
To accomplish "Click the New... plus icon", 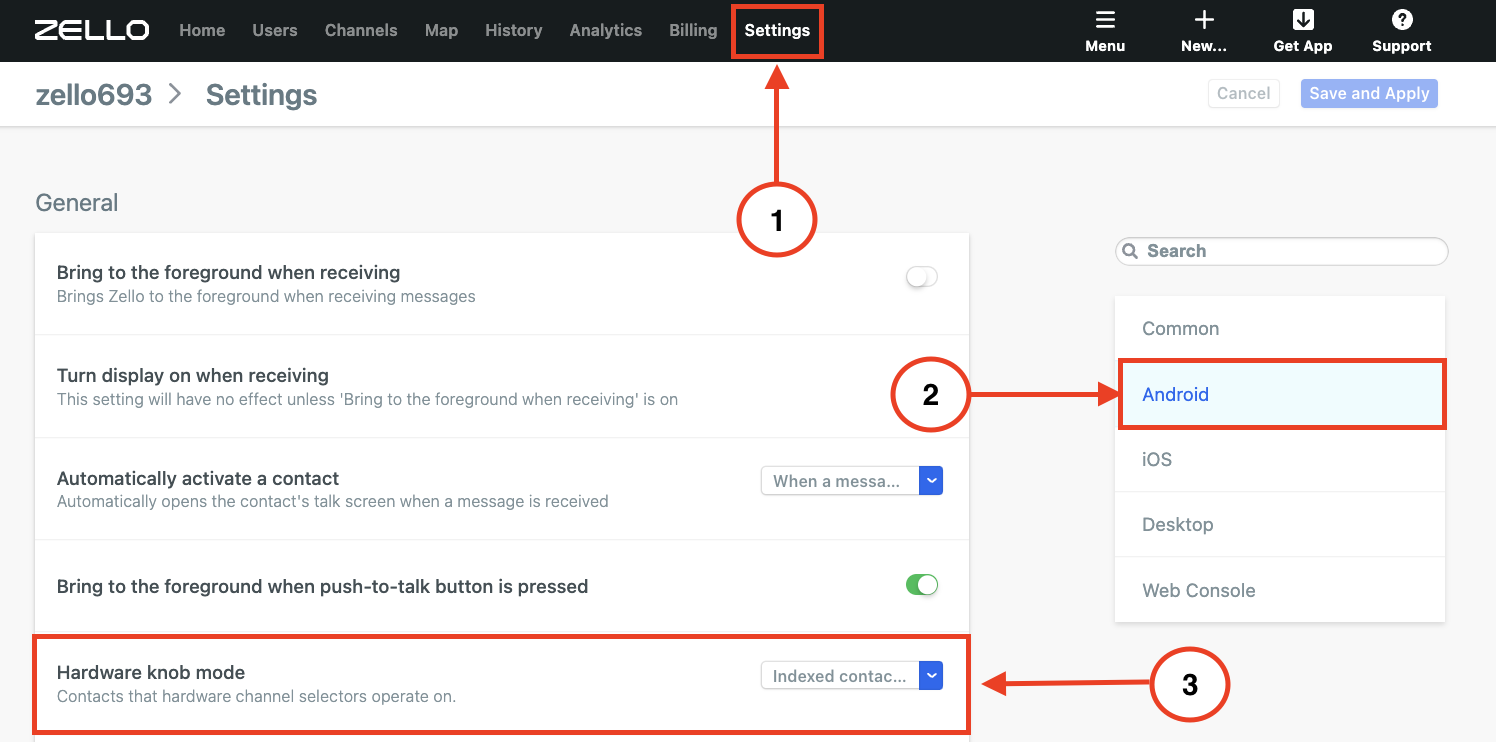I will click(1204, 20).
